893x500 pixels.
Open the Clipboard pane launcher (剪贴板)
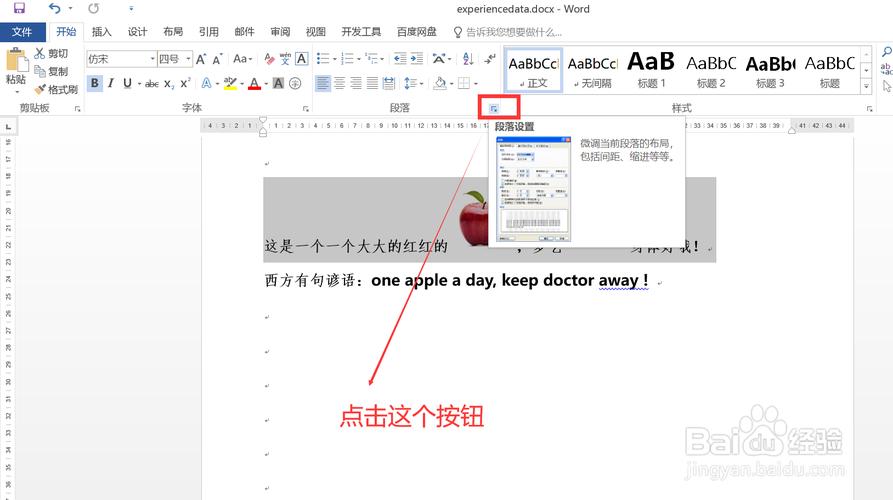point(77,108)
